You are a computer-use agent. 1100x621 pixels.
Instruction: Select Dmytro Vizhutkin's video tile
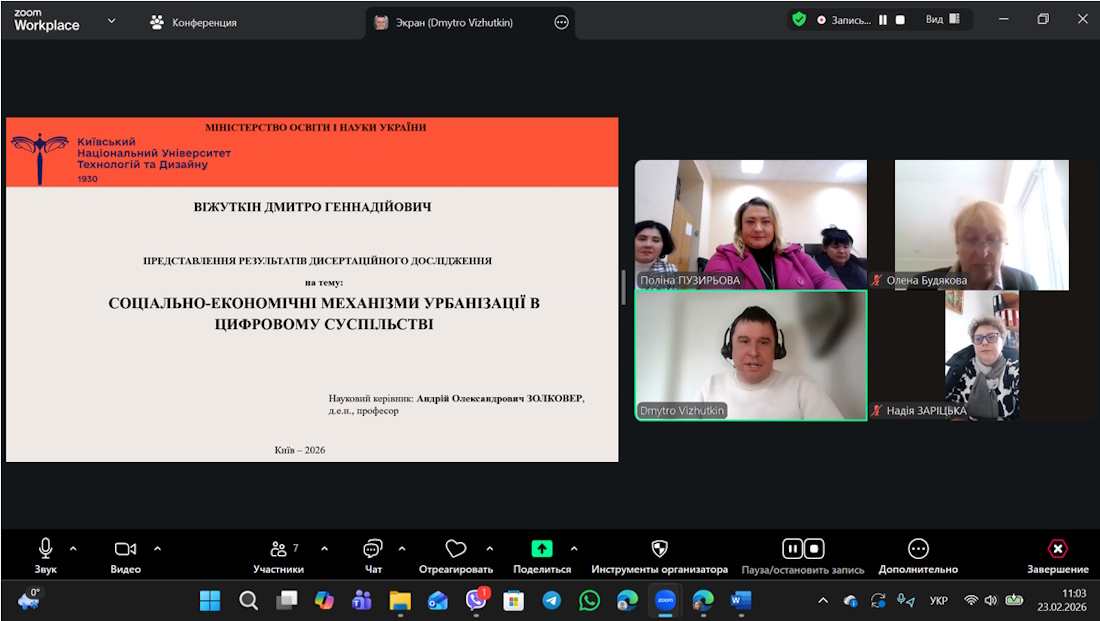point(751,355)
